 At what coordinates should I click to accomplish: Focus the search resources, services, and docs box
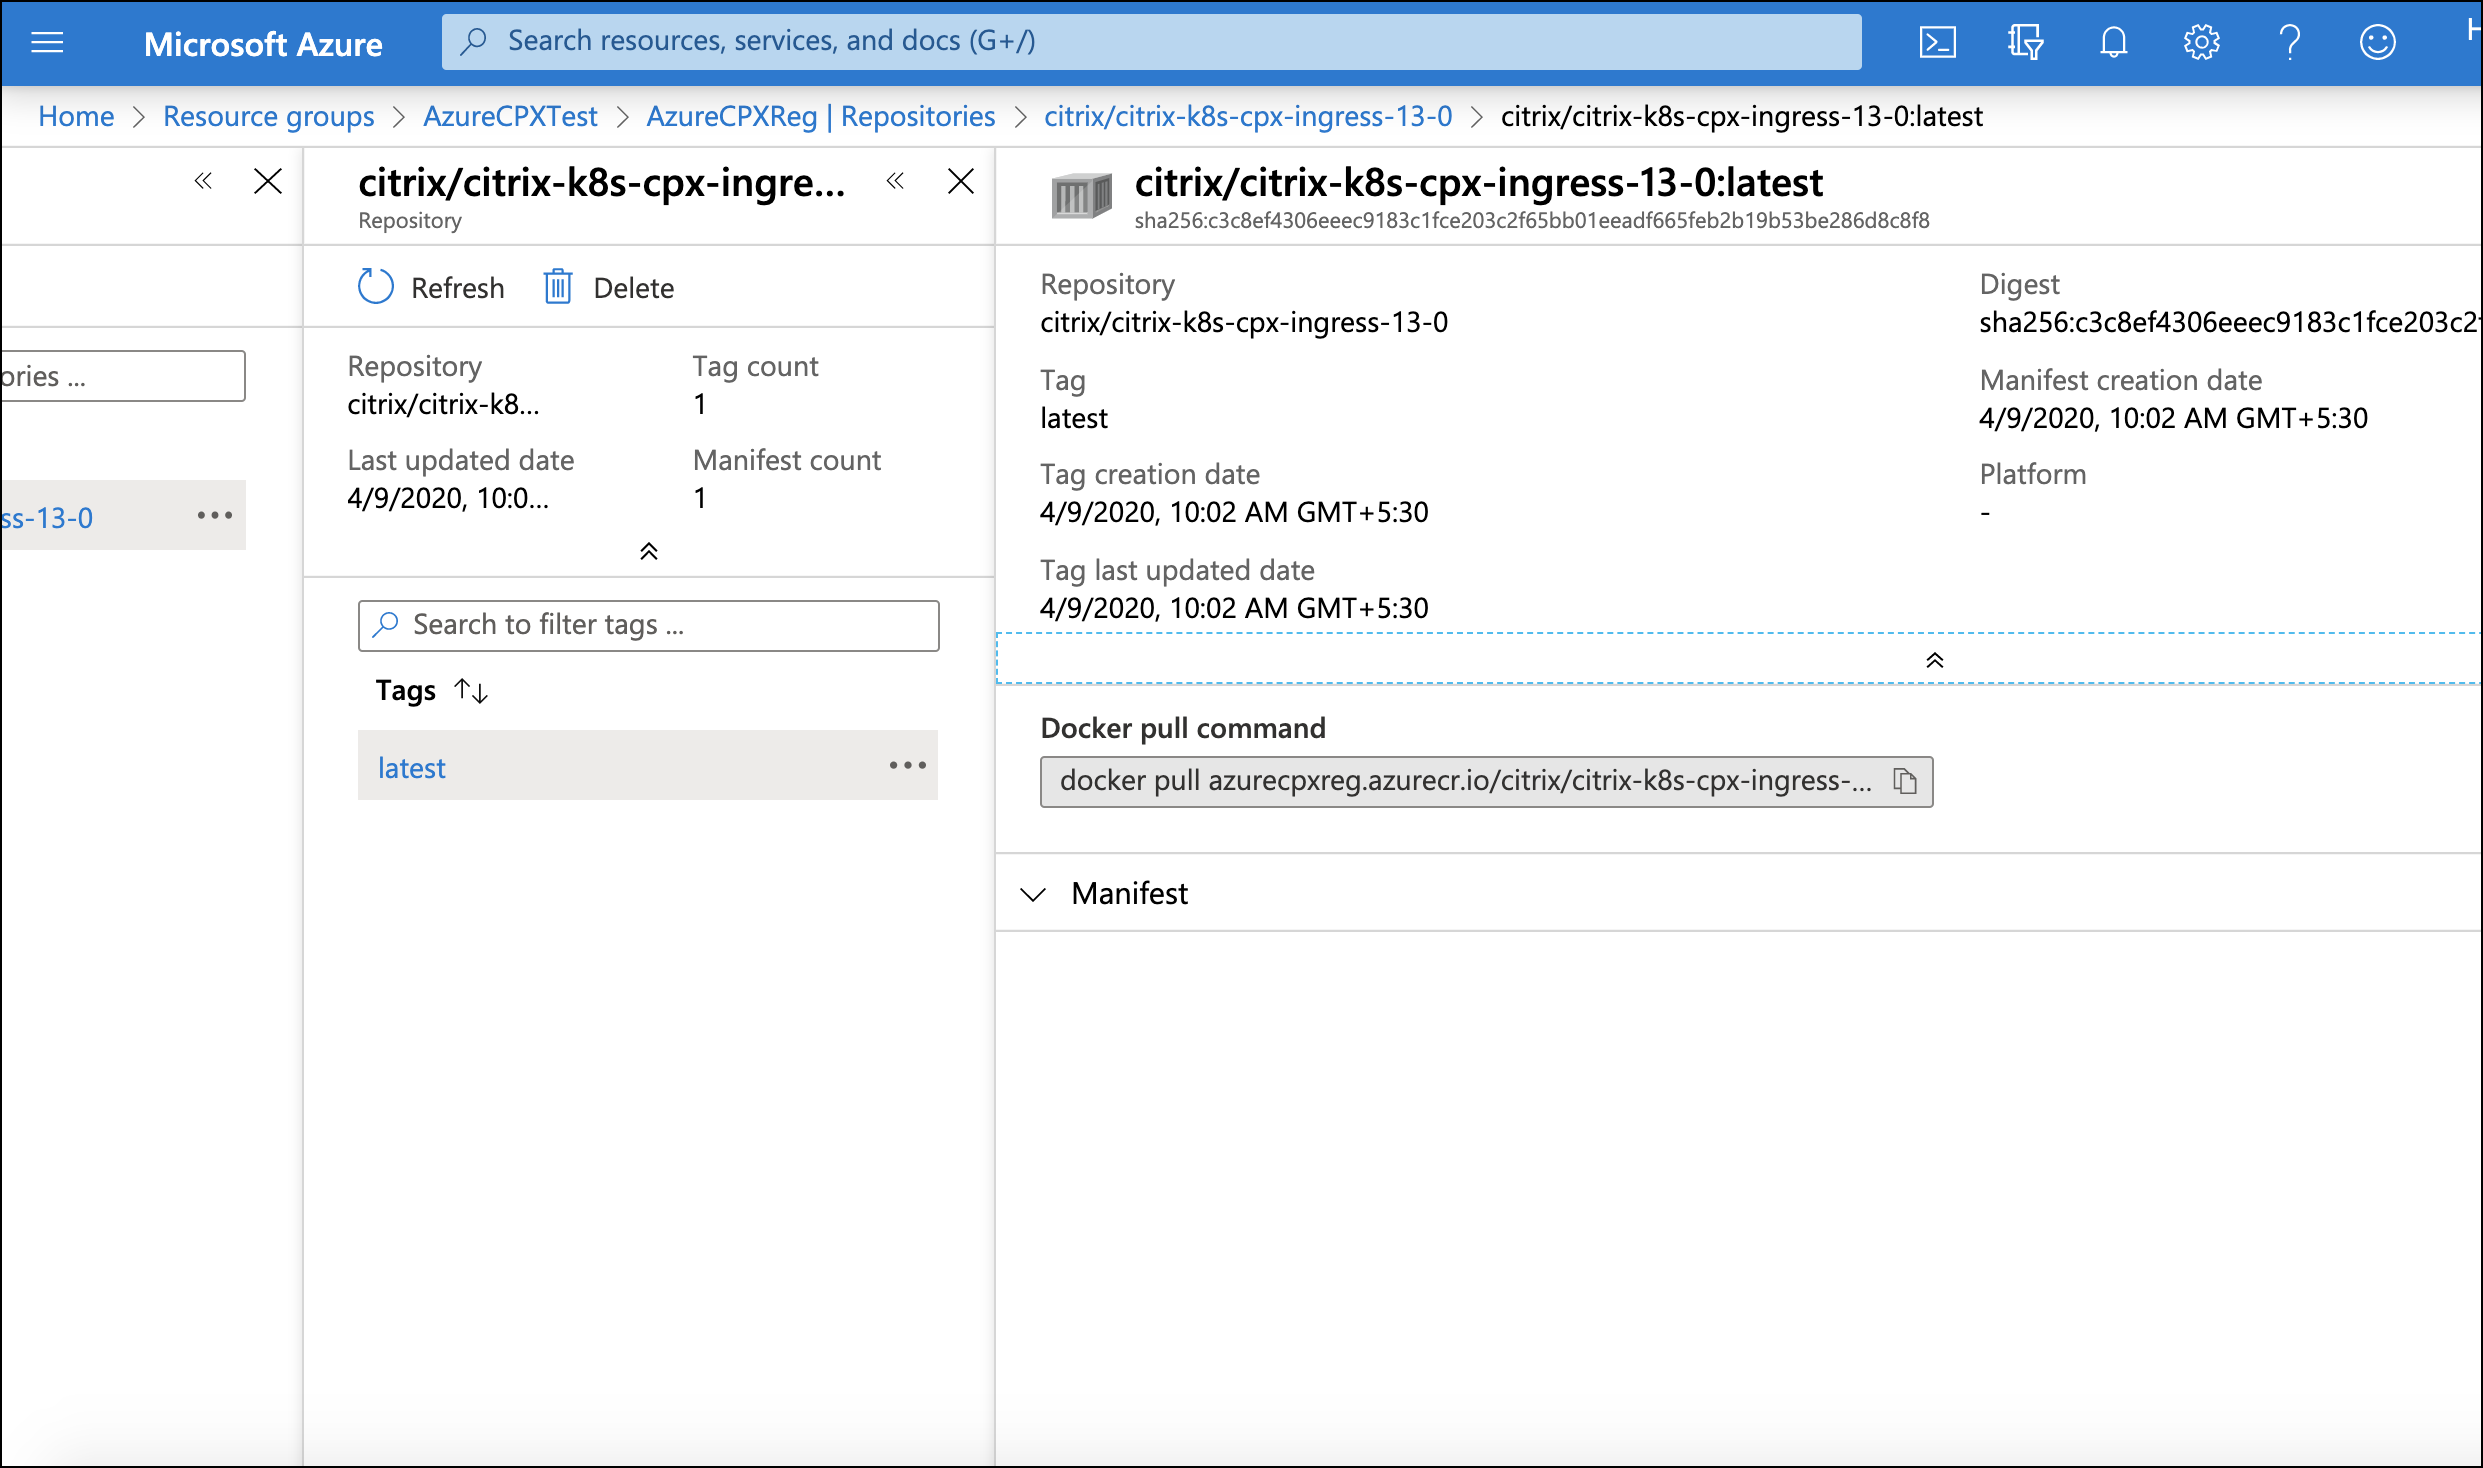tap(1151, 41)
